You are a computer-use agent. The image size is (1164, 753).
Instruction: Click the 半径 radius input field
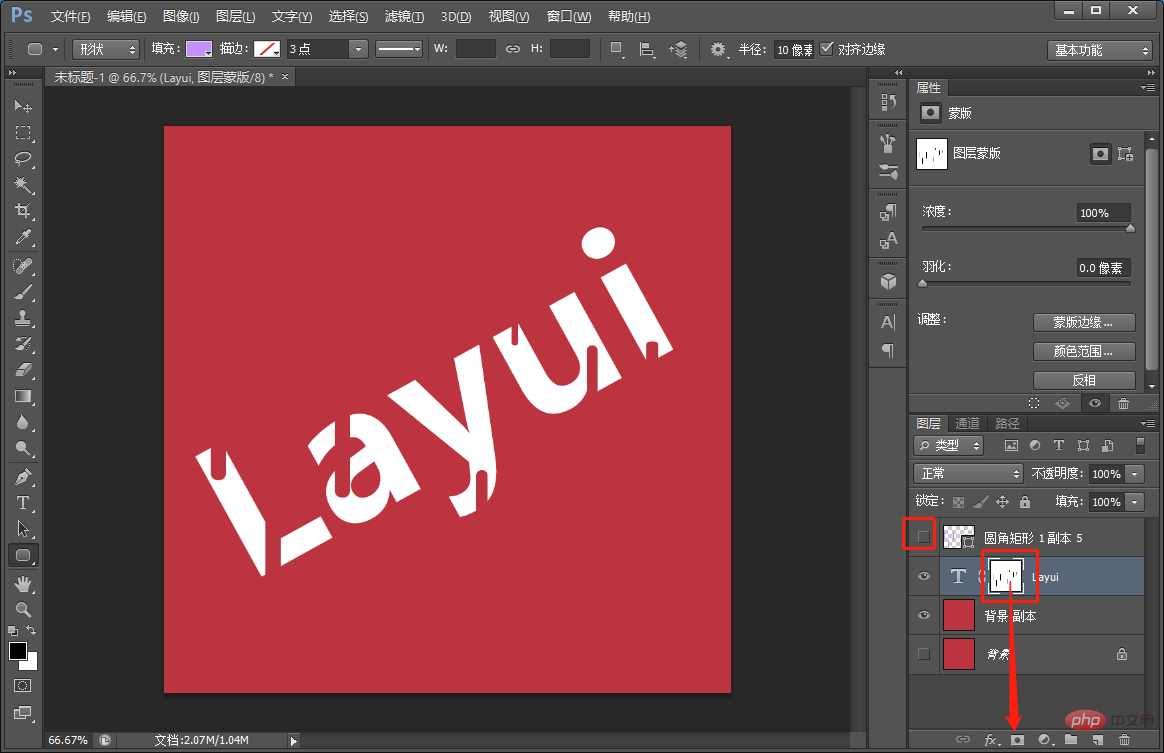[x=794, y=49]
